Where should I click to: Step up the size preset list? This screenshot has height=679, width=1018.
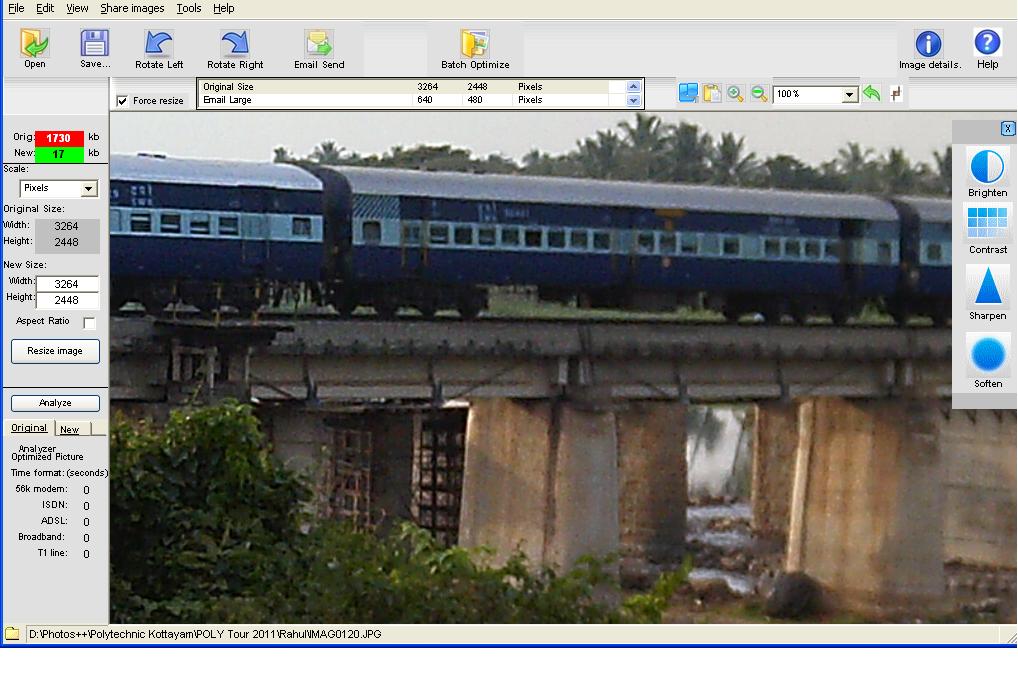633,86
